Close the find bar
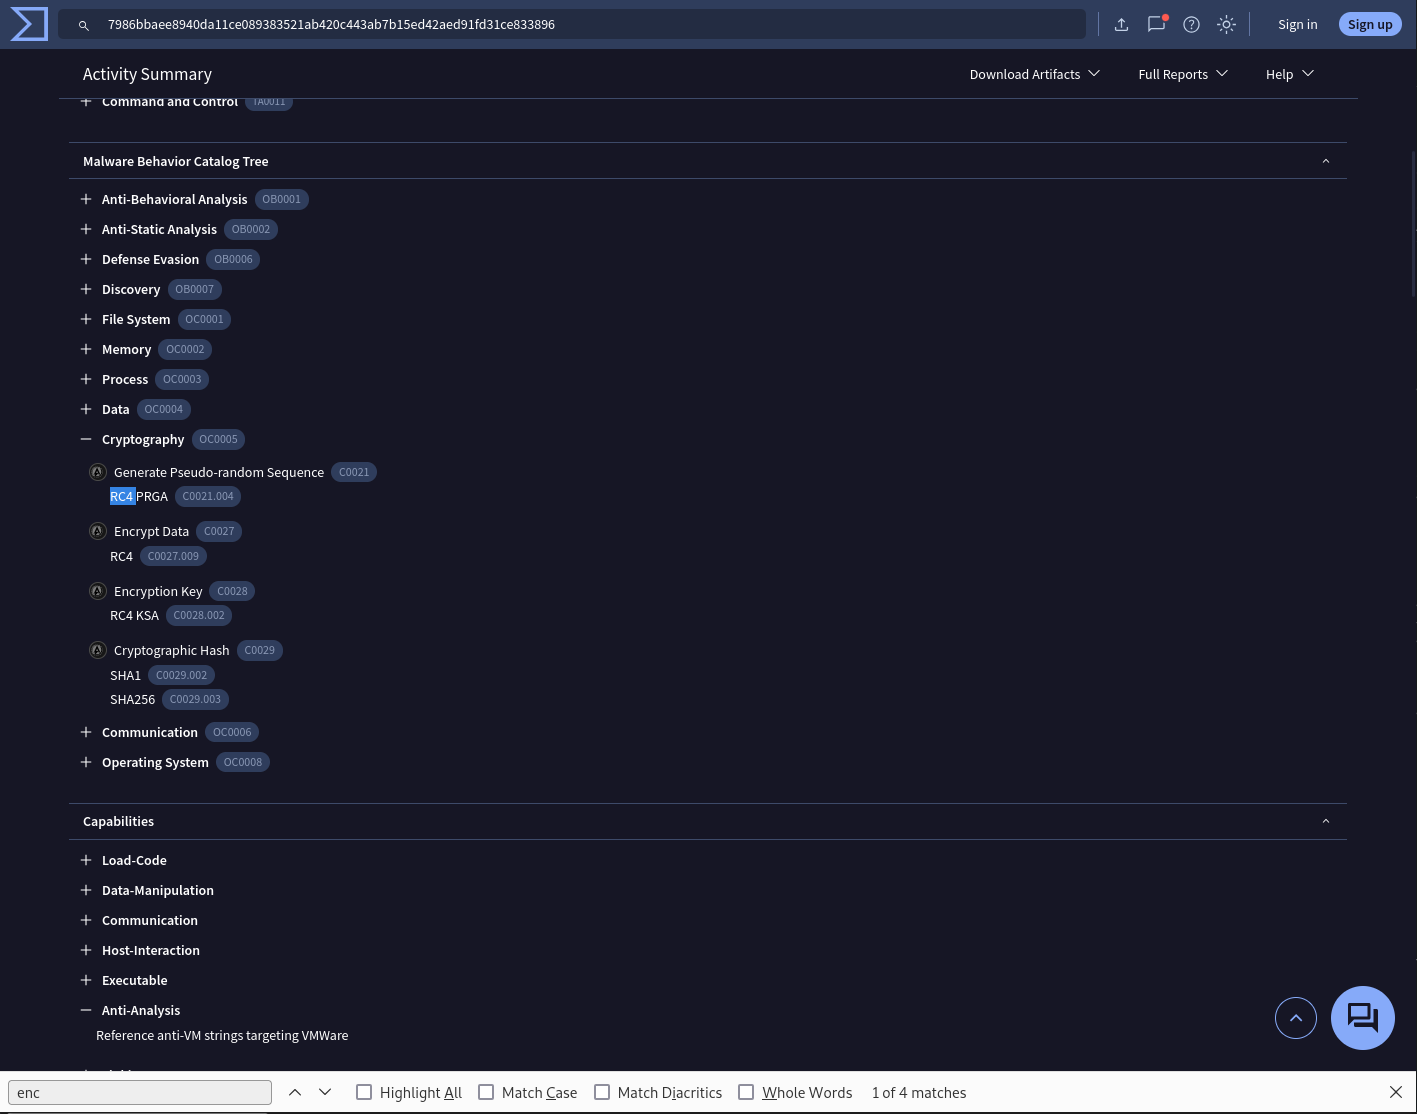The height and width of the screenshot is (1114, 1417). [x=1396, y=1092]
